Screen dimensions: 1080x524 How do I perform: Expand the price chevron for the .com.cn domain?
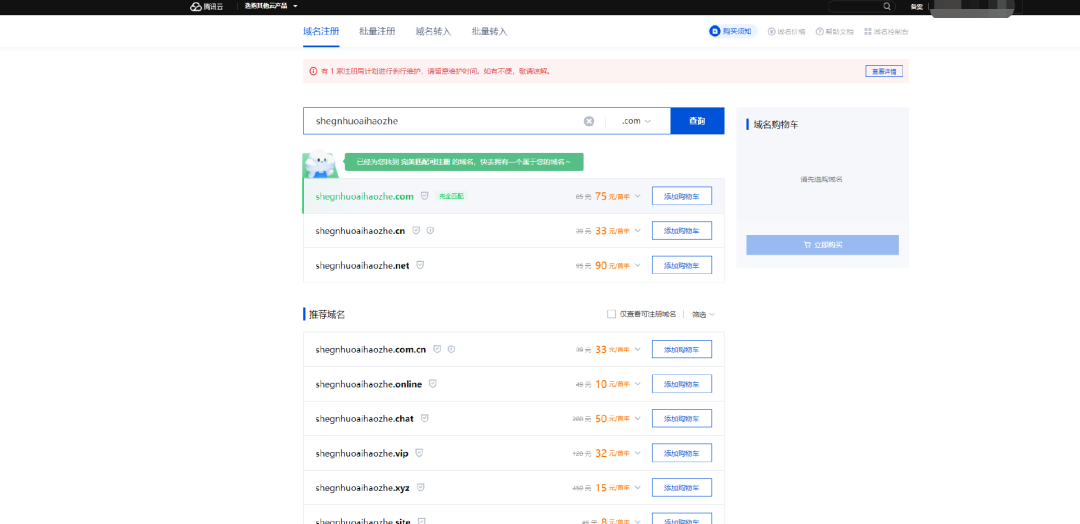click(x=638, y=350)
